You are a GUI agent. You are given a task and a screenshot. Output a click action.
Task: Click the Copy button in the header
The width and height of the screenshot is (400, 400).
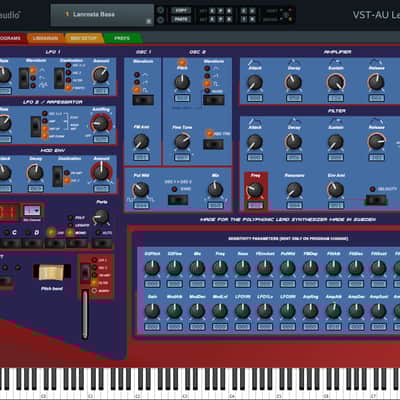click(181, 10)
